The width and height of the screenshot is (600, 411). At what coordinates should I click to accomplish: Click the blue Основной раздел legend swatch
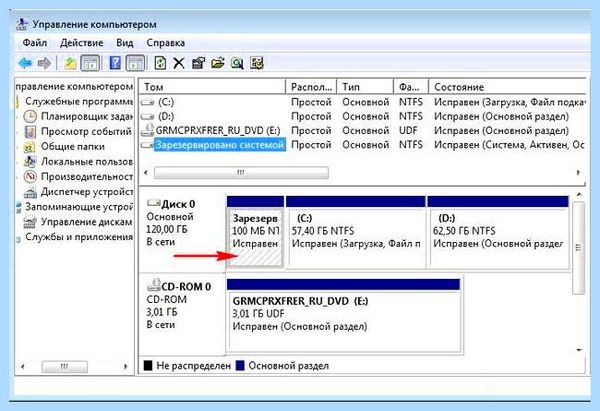click(x=240, y=366)
